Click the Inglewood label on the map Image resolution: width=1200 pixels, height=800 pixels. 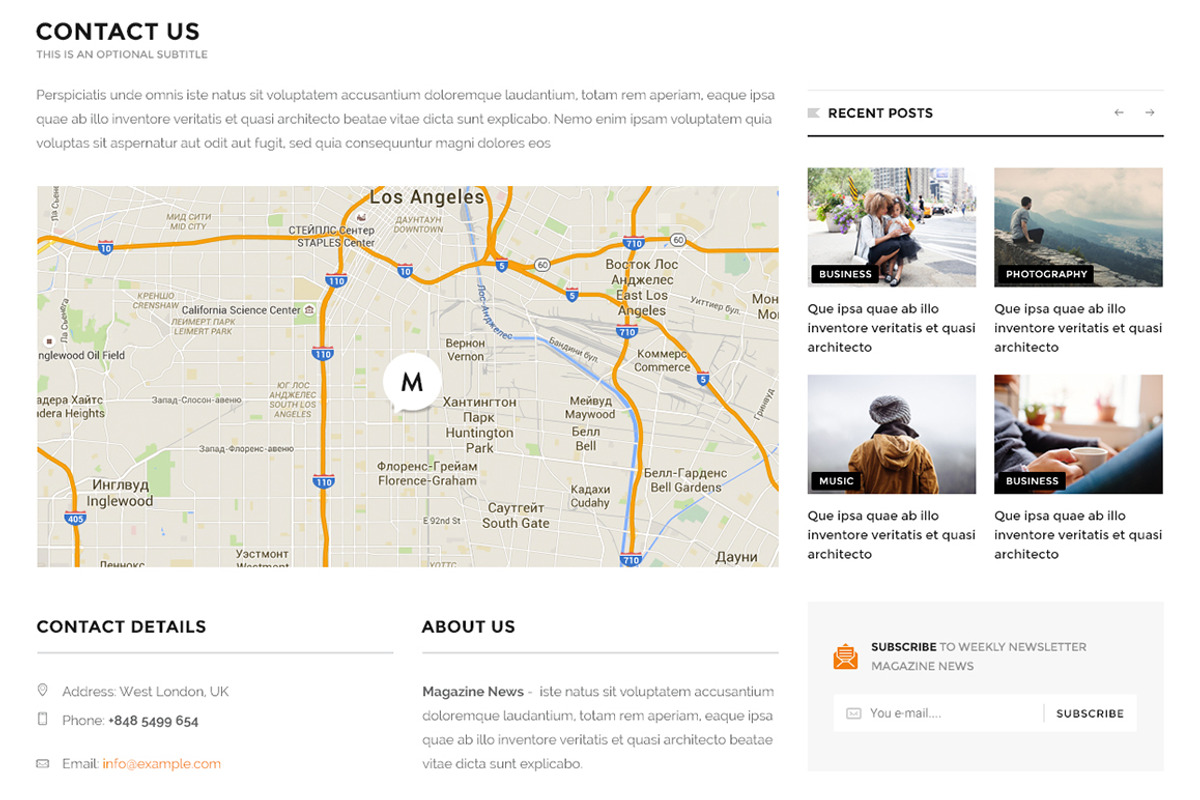[120, 501]
